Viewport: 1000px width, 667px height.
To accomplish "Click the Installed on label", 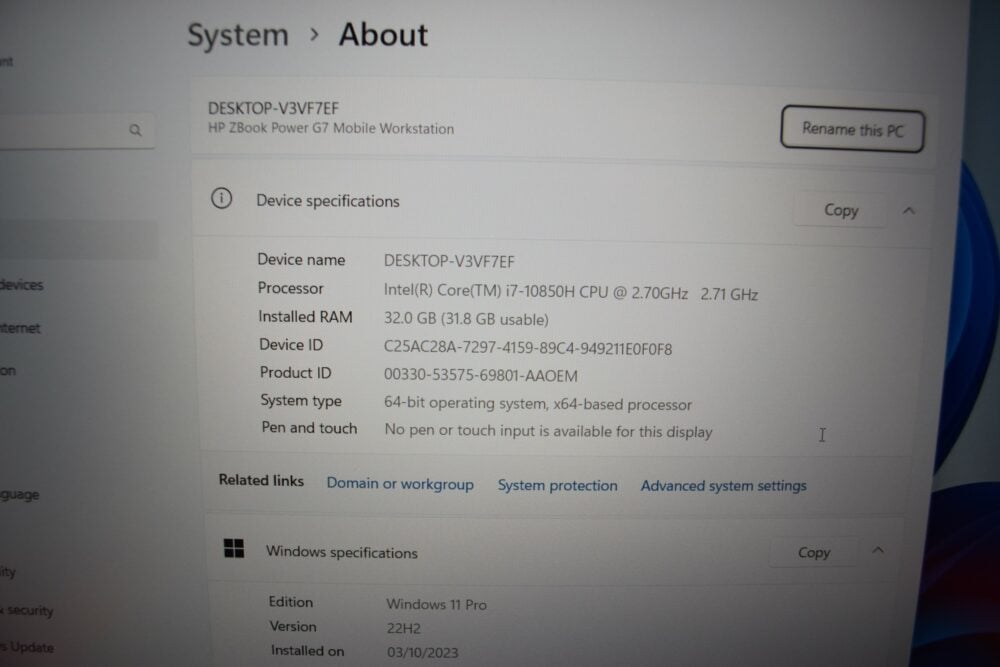I will [x=307, y=650].
